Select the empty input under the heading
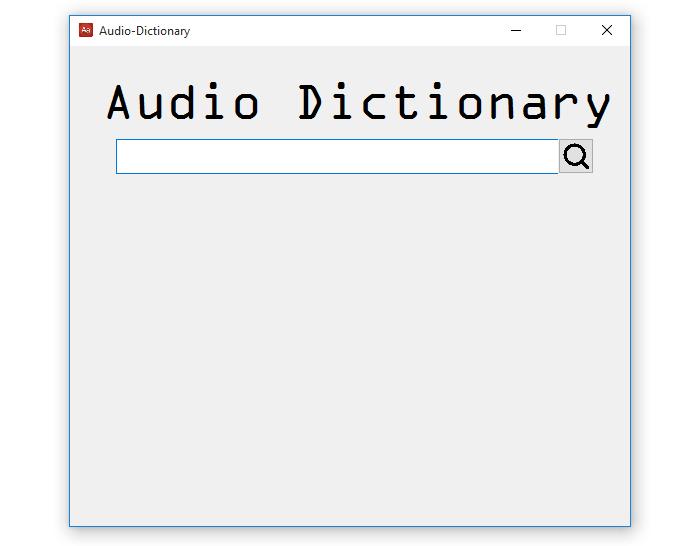The image size is (700, 546). pyautogui.click(x=337, y=156)
